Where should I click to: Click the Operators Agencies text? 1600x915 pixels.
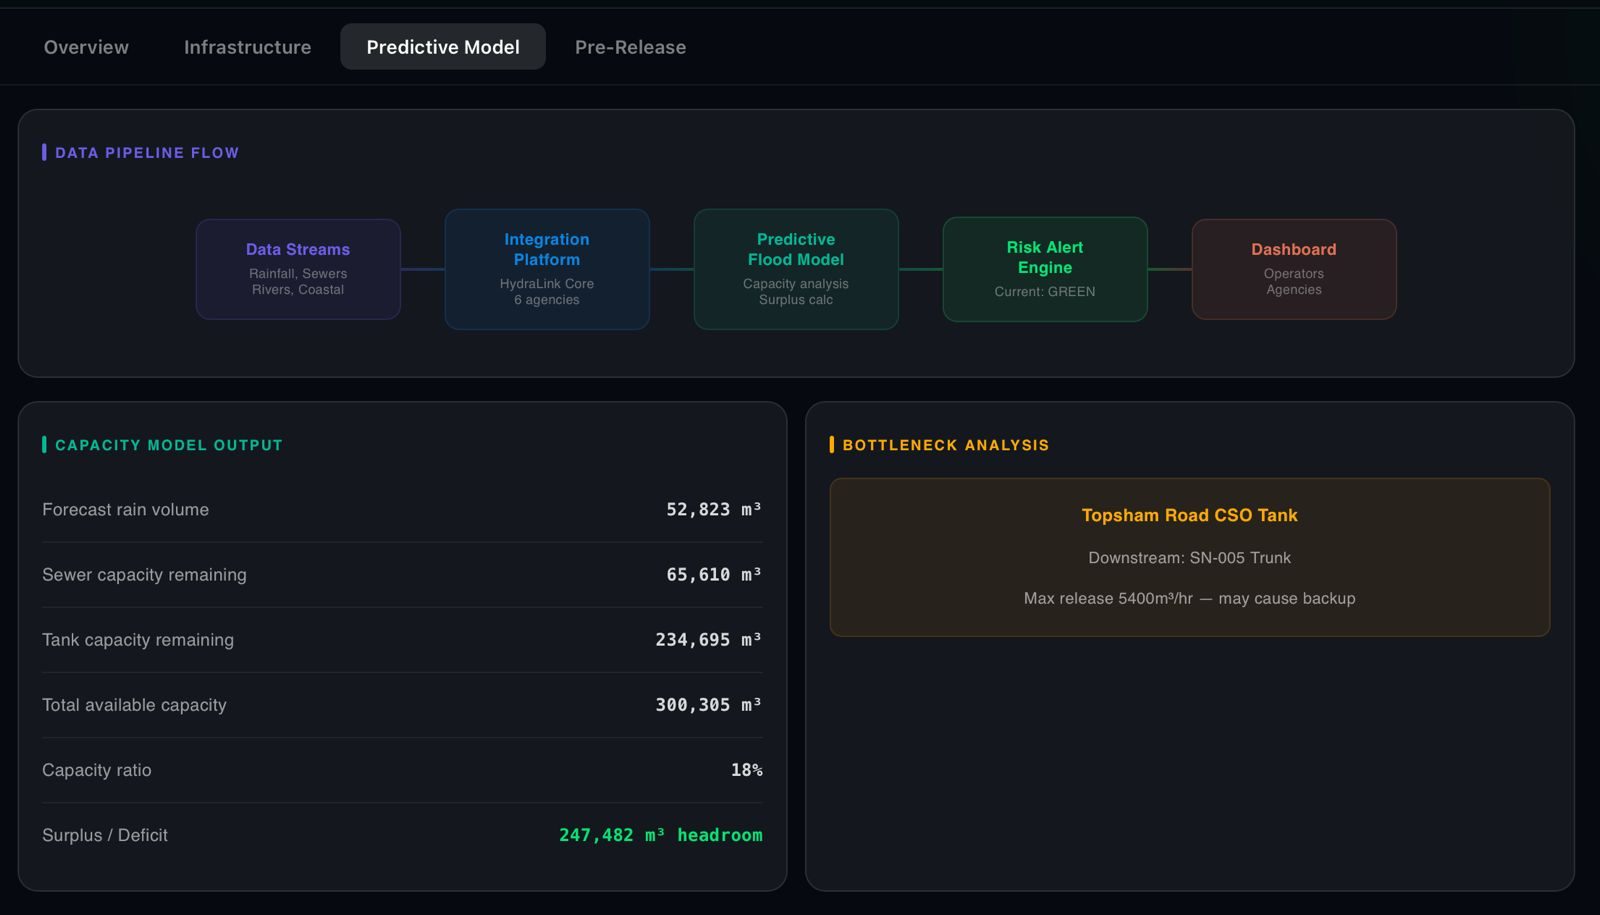tap(1294, 282)
